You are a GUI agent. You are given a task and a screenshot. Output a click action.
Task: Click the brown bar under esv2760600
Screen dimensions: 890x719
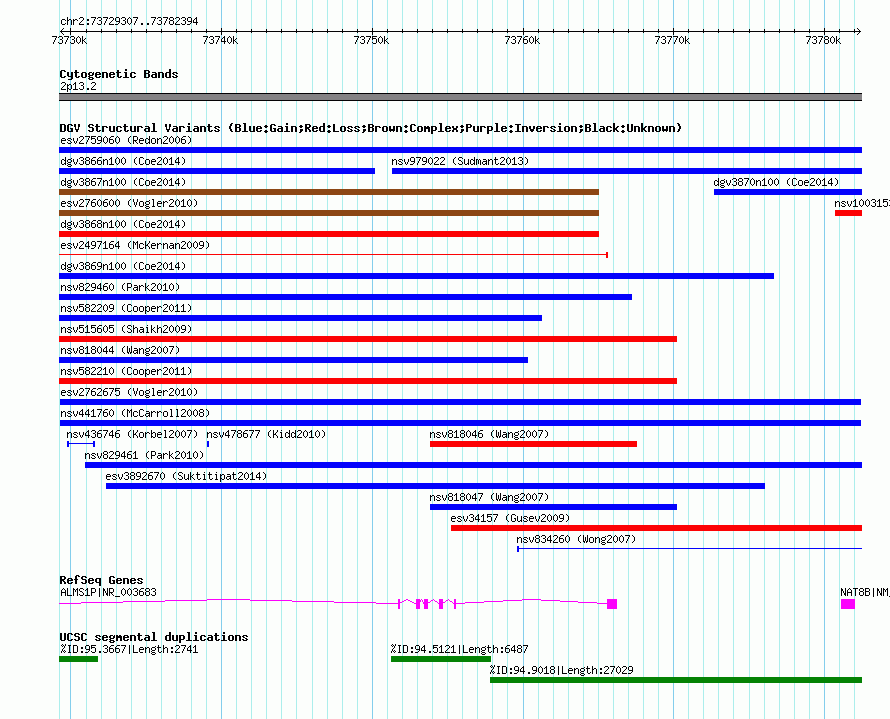coord(329,213)
